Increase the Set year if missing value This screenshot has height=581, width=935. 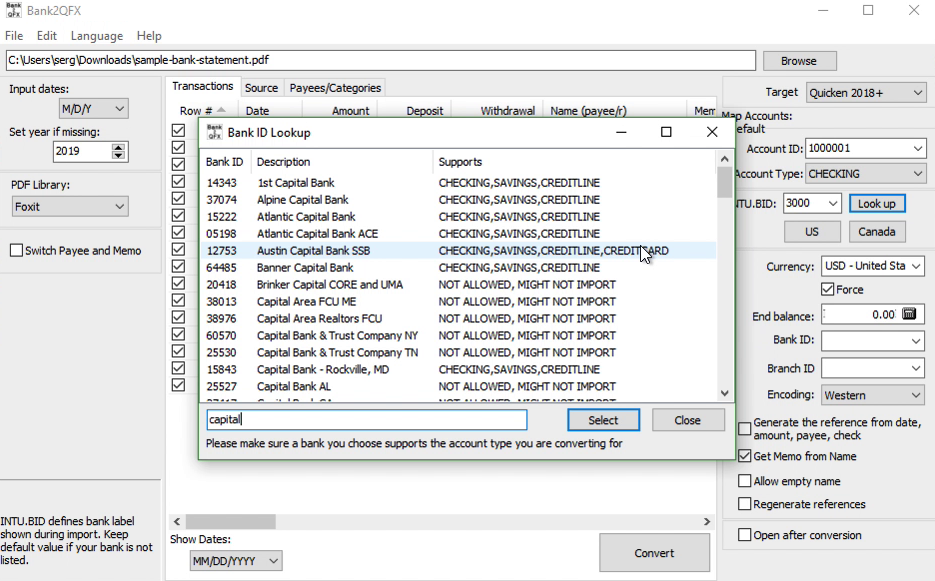[x=118, y=147]
